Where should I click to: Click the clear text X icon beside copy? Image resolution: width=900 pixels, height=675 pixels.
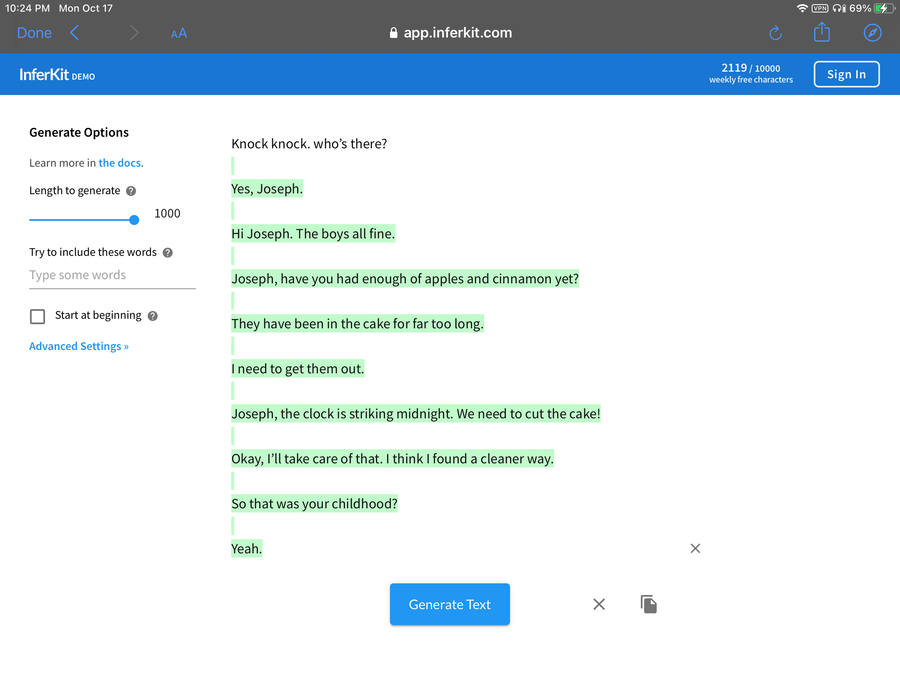tap(599, 604)
